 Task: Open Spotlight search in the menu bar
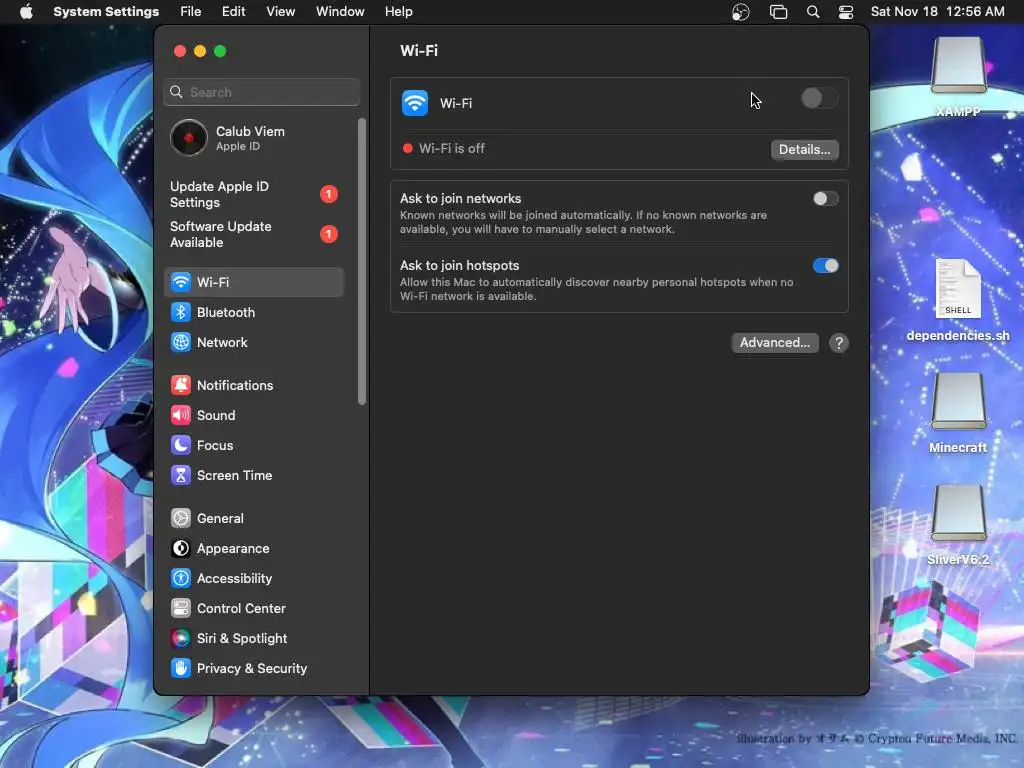[x=813, y=12]
